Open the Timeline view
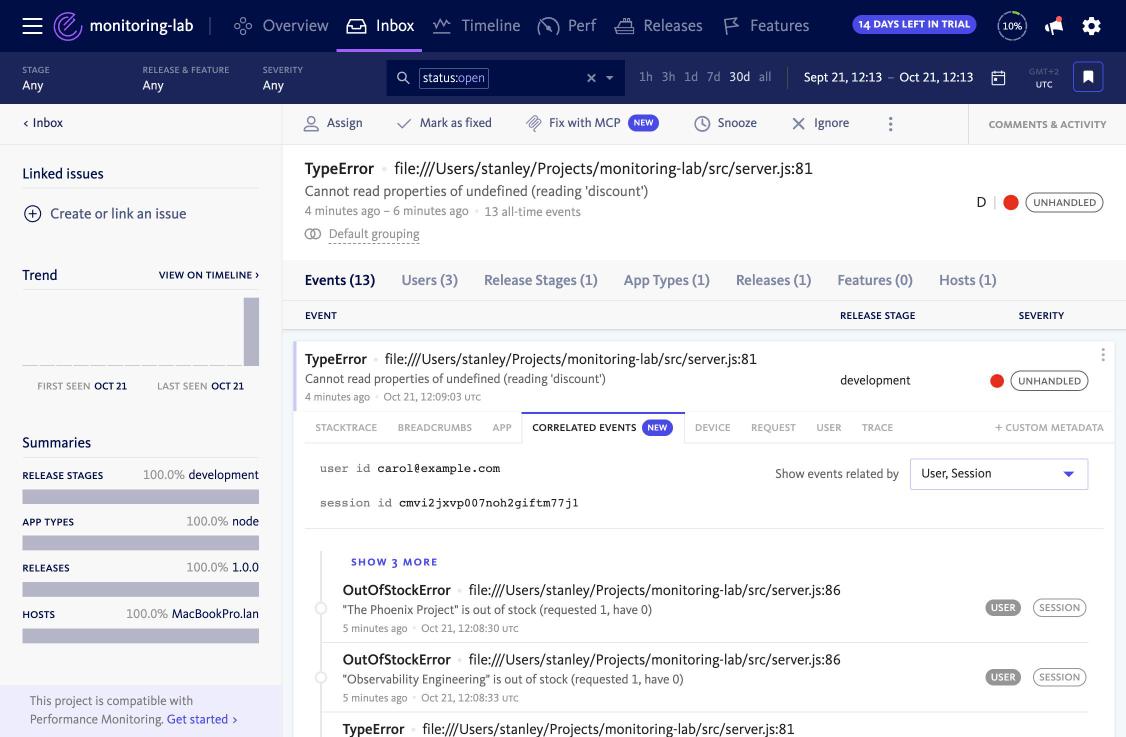1126x737 pixels. (x=476, y=26)
